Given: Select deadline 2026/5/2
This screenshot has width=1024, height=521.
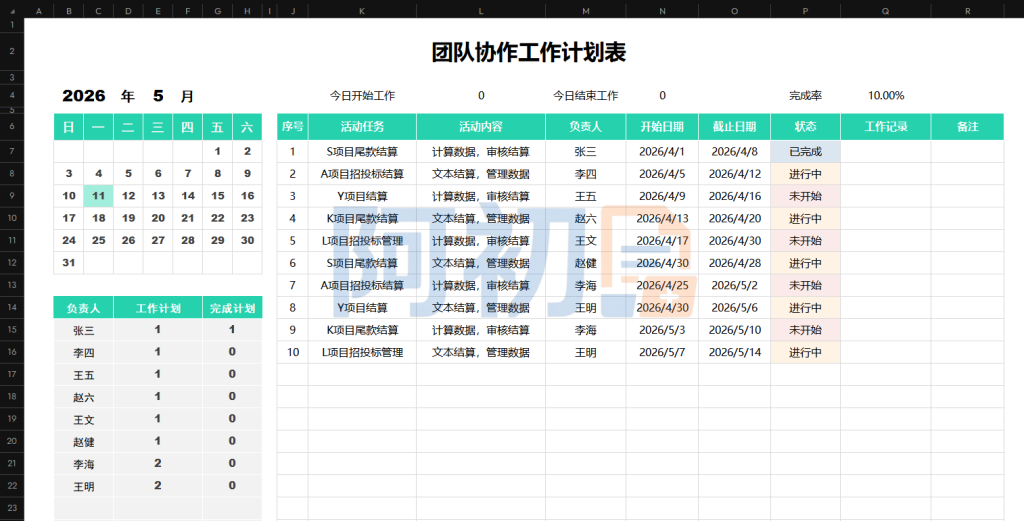Looking at the screenshot, I should tap(735, 285).
